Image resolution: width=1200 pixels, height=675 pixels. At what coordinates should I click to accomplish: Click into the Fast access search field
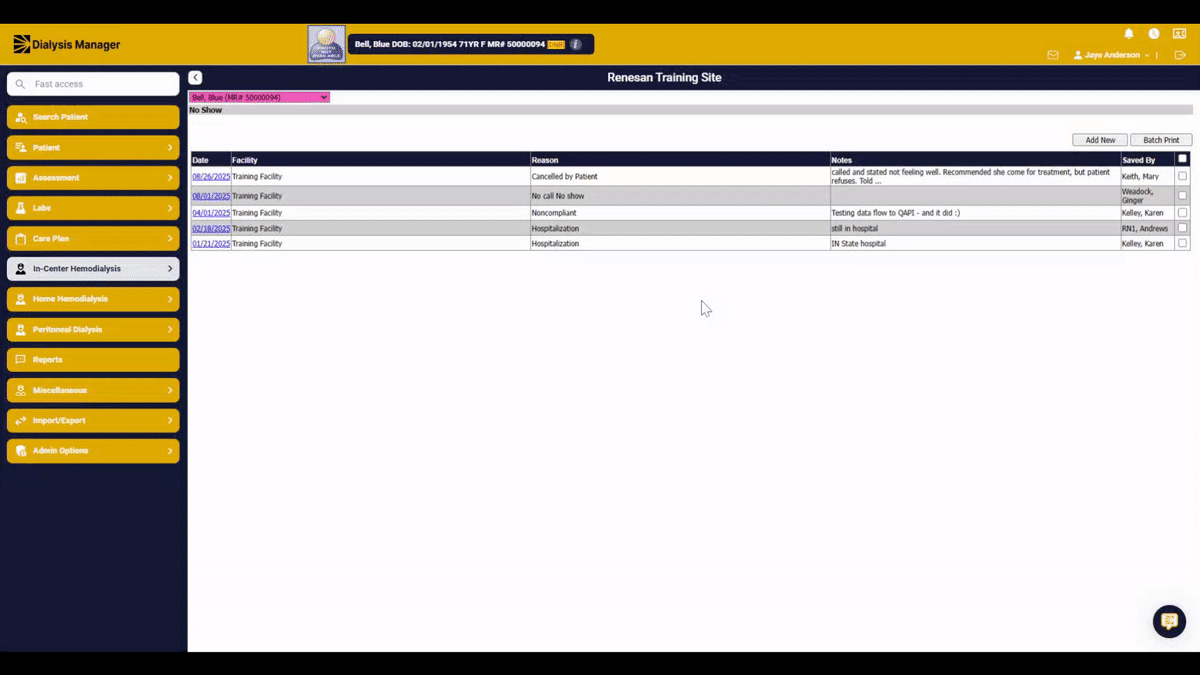tap(93, 84)
